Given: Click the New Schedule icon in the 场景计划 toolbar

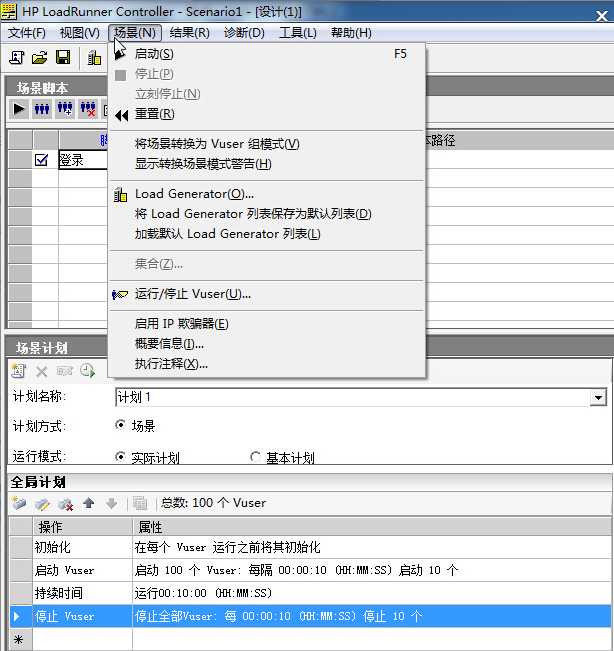Looking at the screenshot, I should (18, 371).
